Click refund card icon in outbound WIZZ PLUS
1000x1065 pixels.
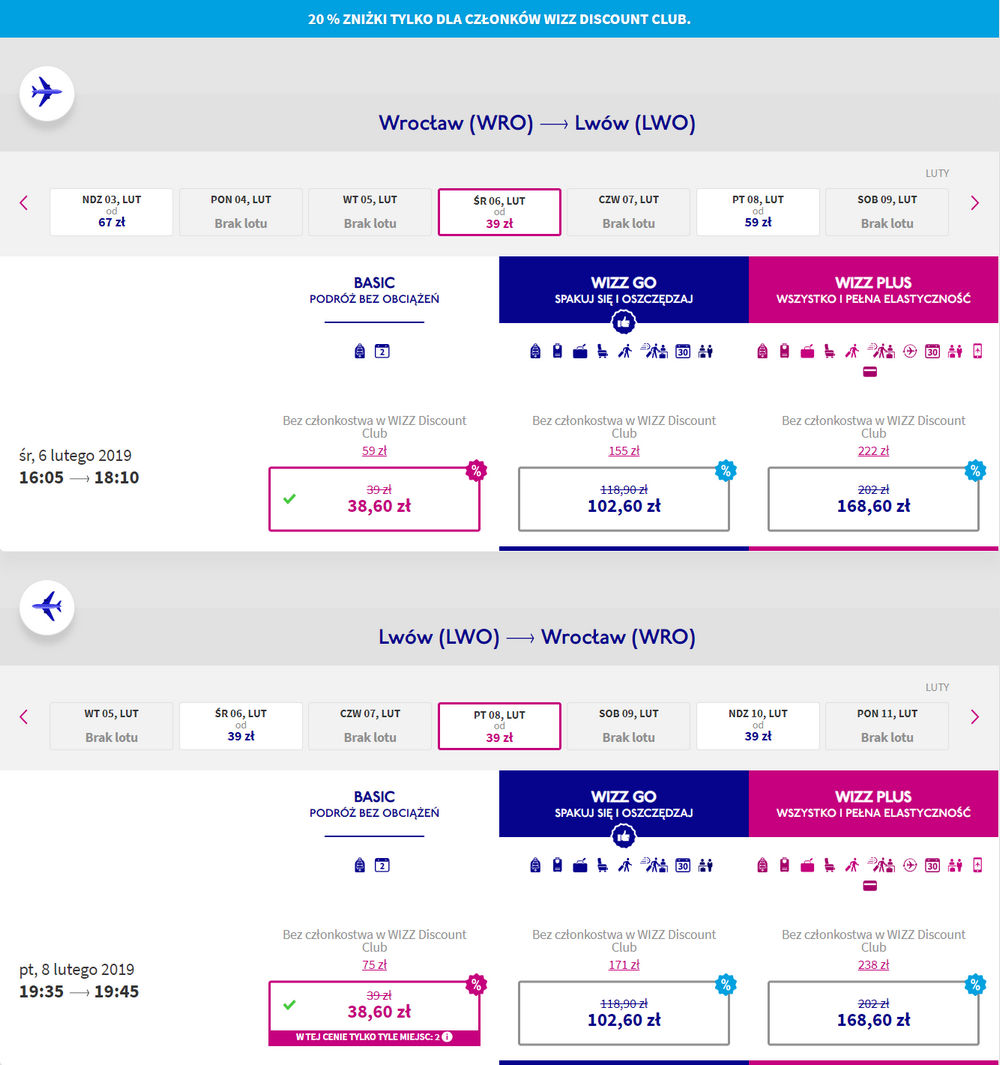[870, 372]
